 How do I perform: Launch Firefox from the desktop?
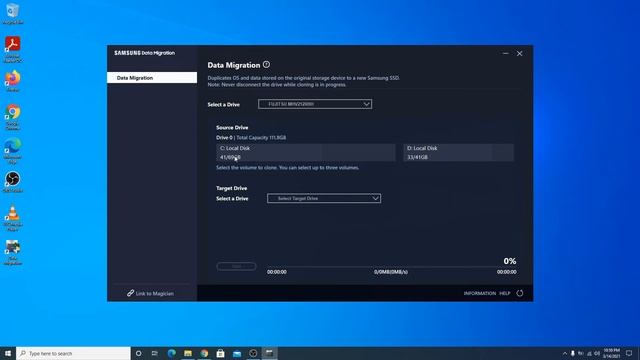pyautogui.click(x=13, y=81)
